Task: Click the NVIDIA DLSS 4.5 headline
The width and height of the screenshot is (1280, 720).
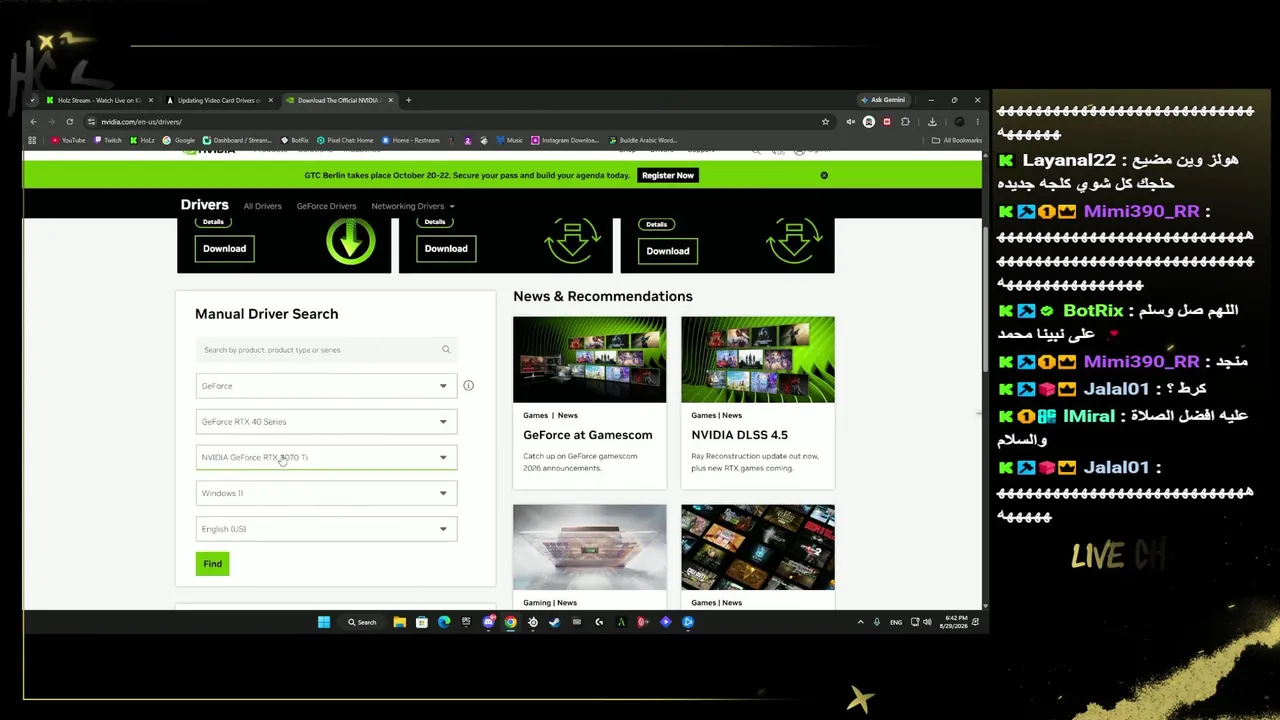Action: pos(740,435)
